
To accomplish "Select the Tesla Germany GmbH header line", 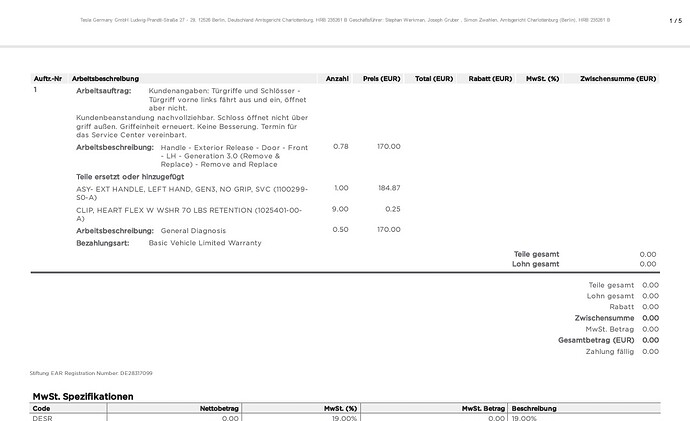I will point(345,20).
